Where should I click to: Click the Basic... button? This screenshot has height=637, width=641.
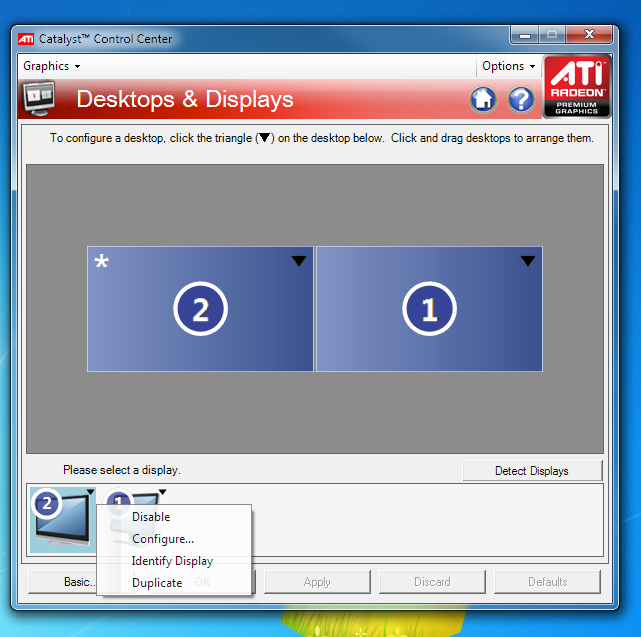pos(63,582)
